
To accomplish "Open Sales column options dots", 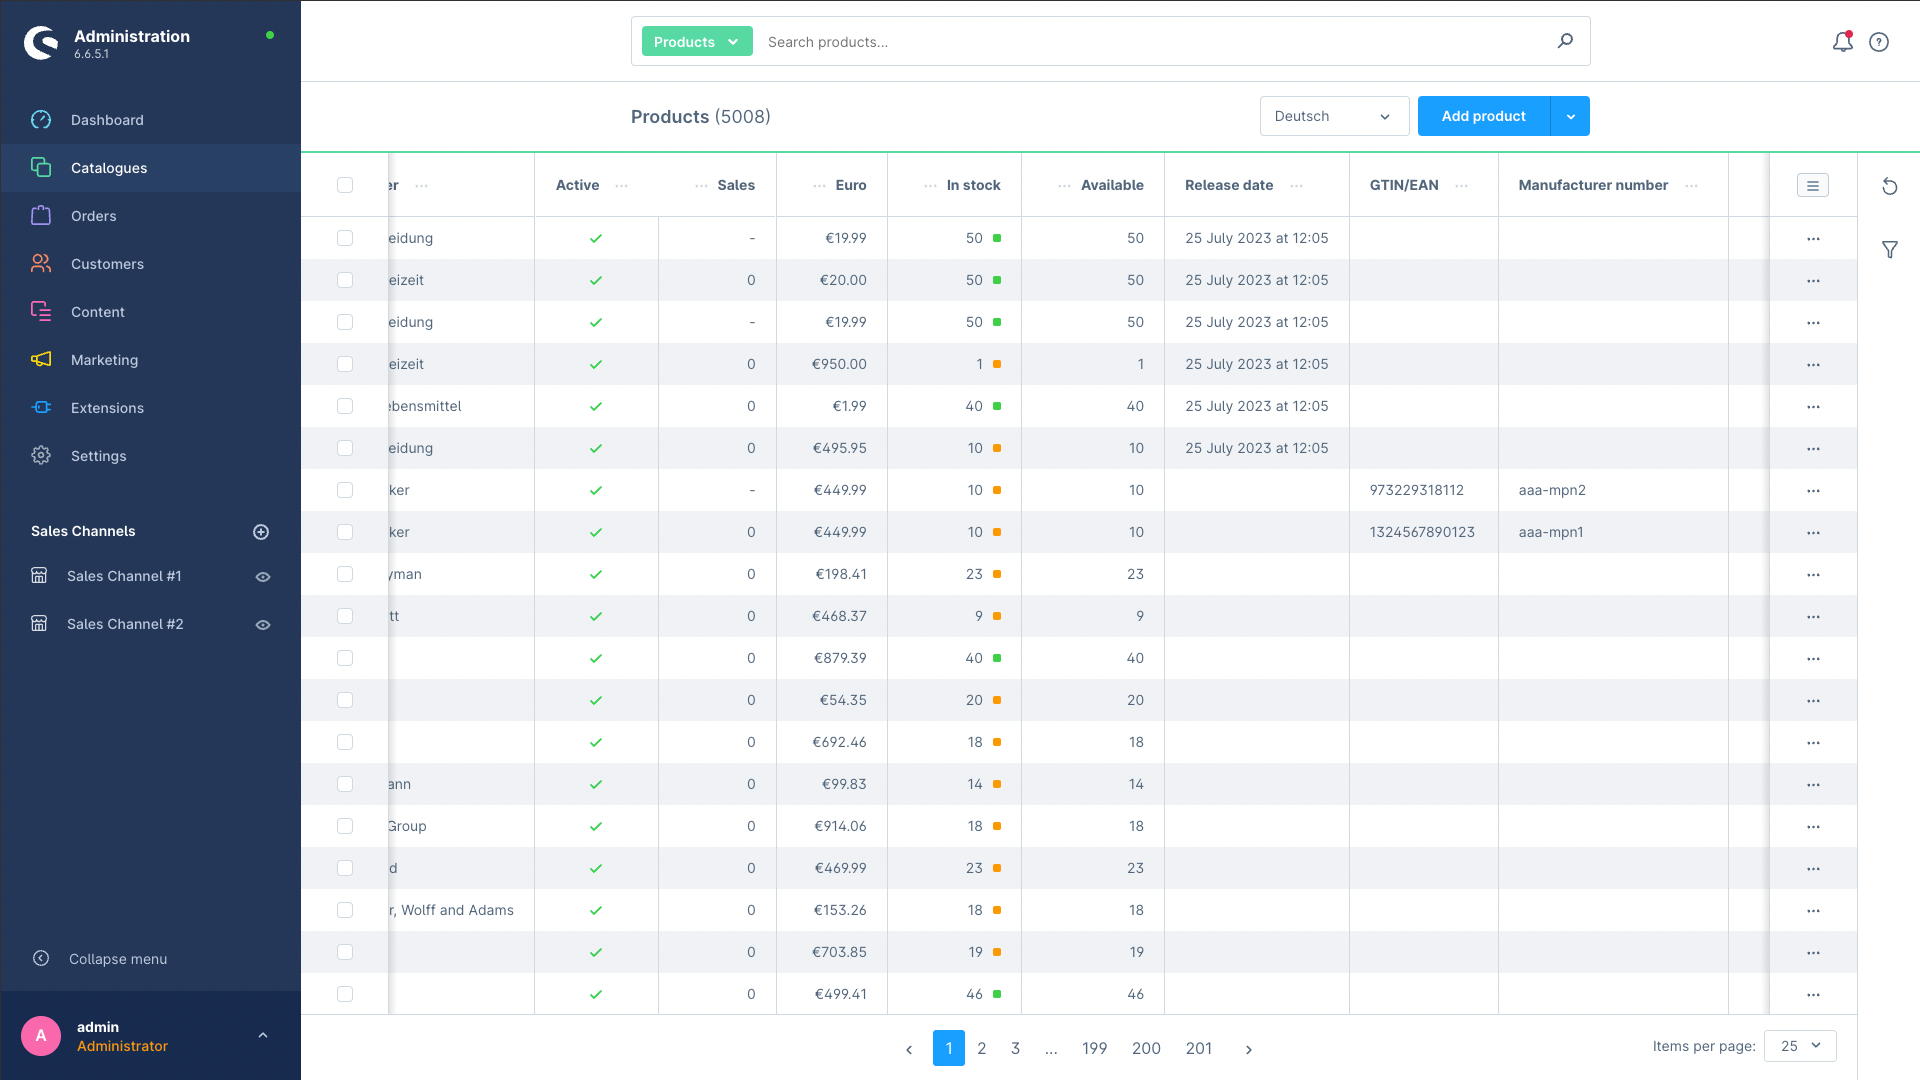I will (x=701, y=186).
